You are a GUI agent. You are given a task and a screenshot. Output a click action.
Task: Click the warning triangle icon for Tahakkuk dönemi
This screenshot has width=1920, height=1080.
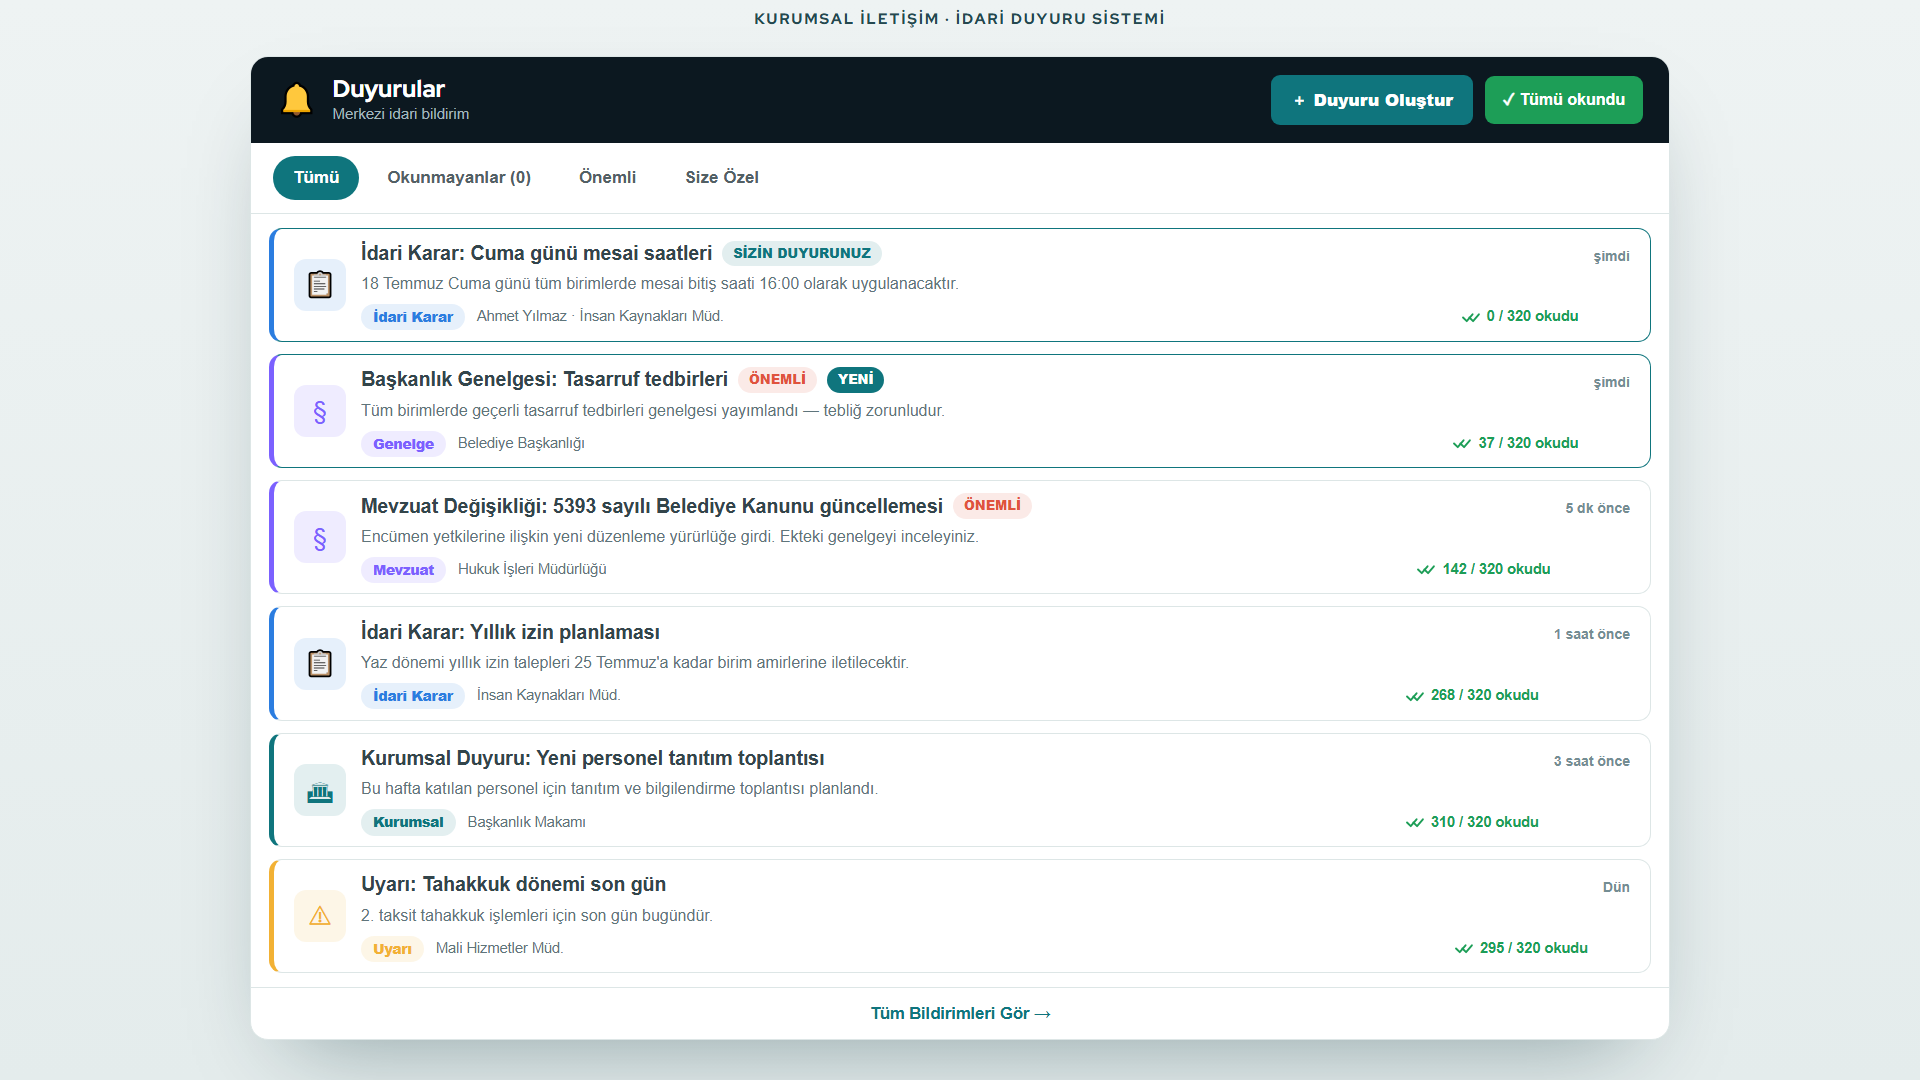[x=320, y=916]
